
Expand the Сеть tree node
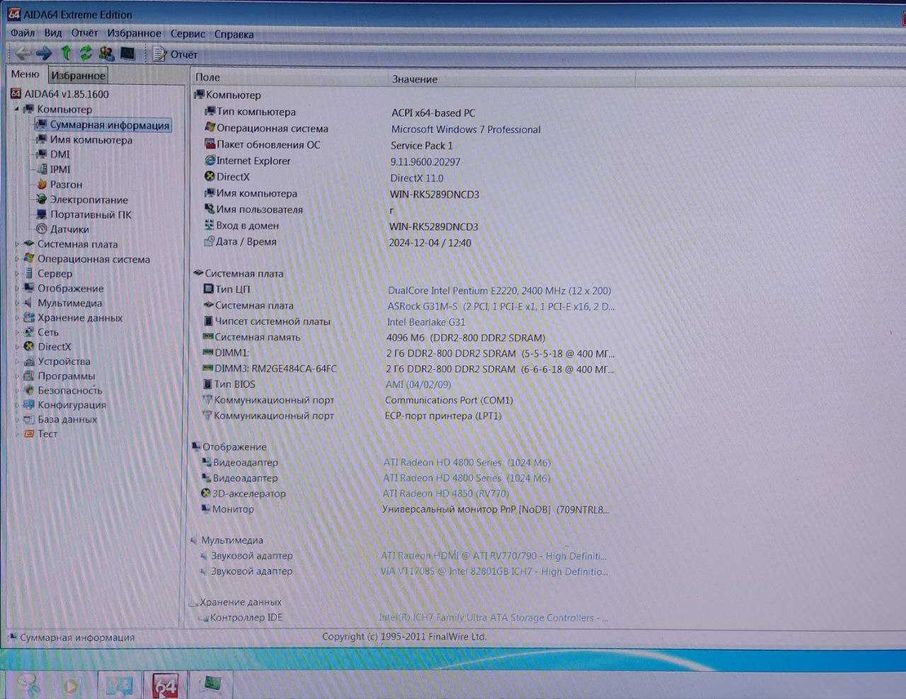click(x=17, y=332)
